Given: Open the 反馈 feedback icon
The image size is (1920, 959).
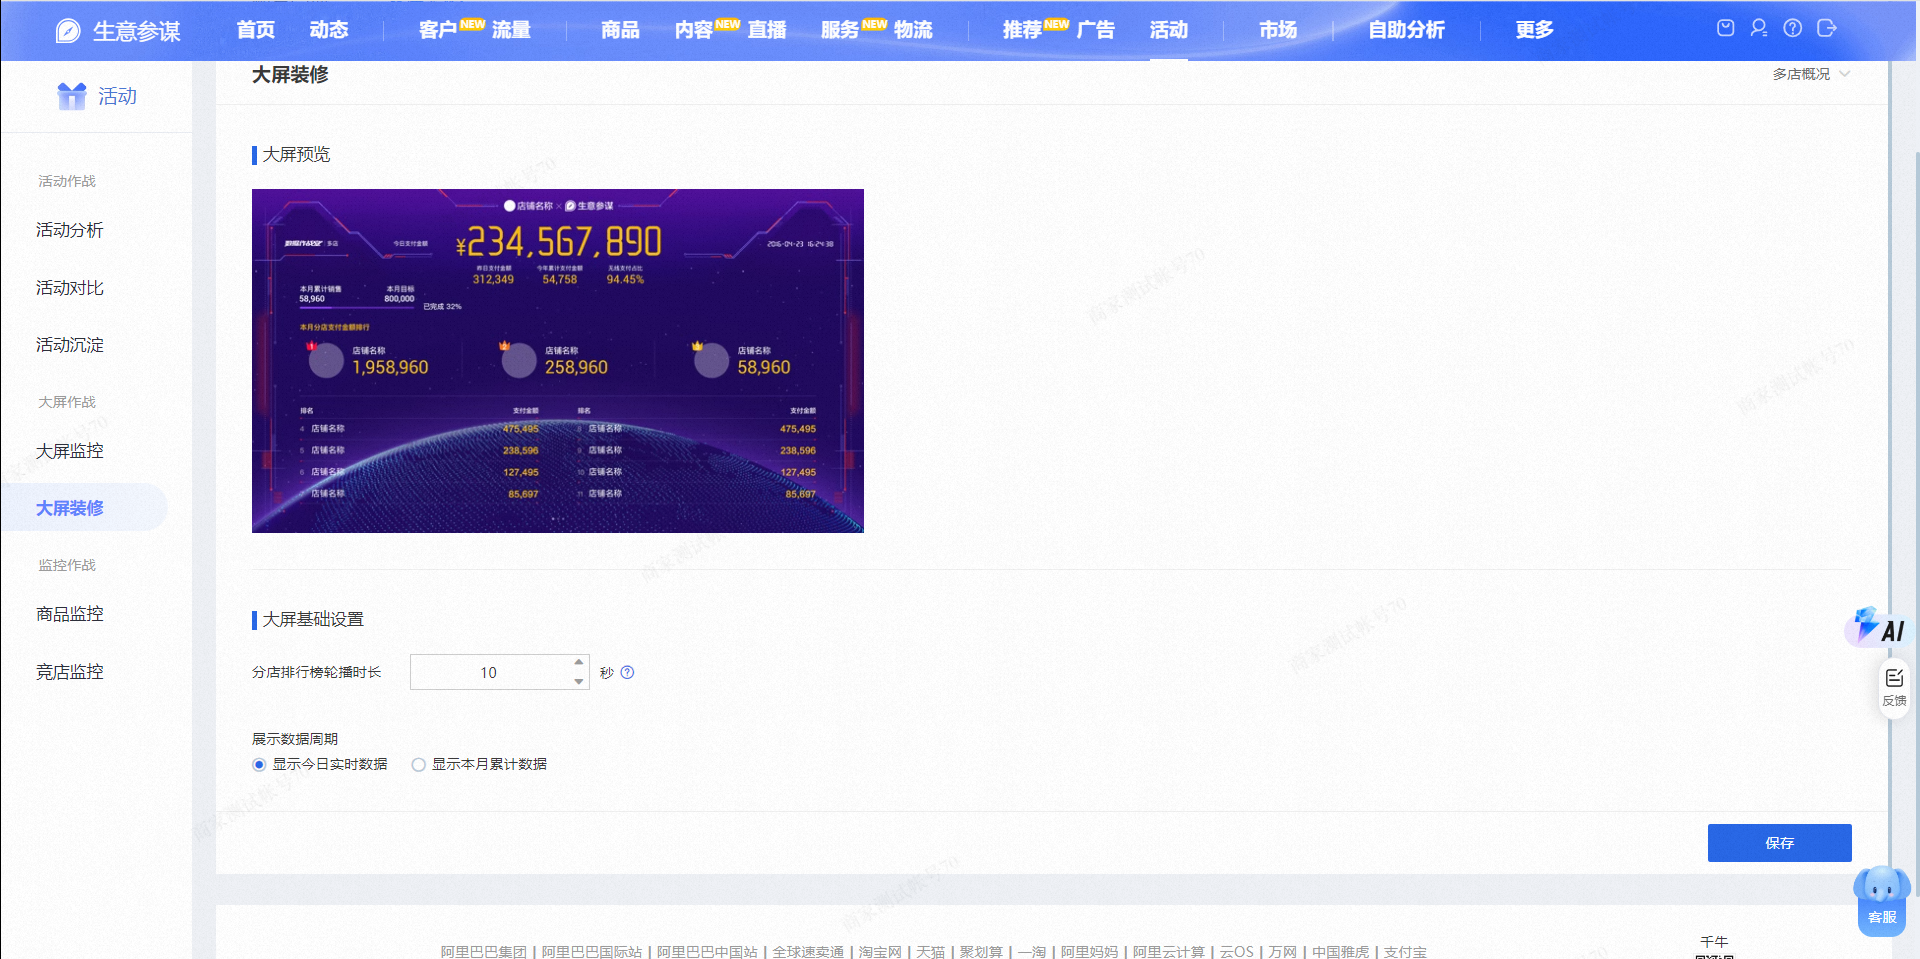Looking at the screenshot, I should click(x=1894, y=688).
